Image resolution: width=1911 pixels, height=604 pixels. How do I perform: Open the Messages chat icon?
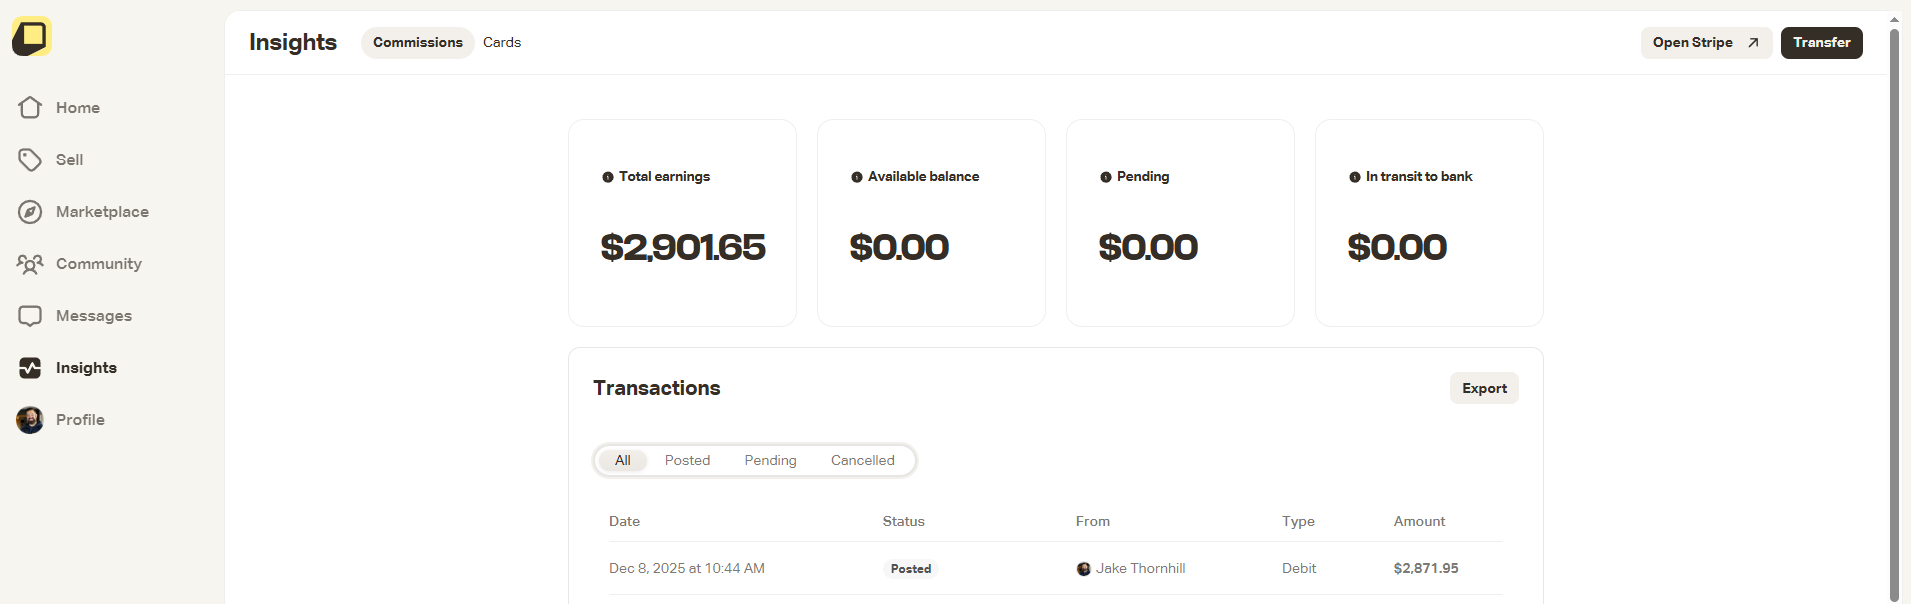[29, 315]
